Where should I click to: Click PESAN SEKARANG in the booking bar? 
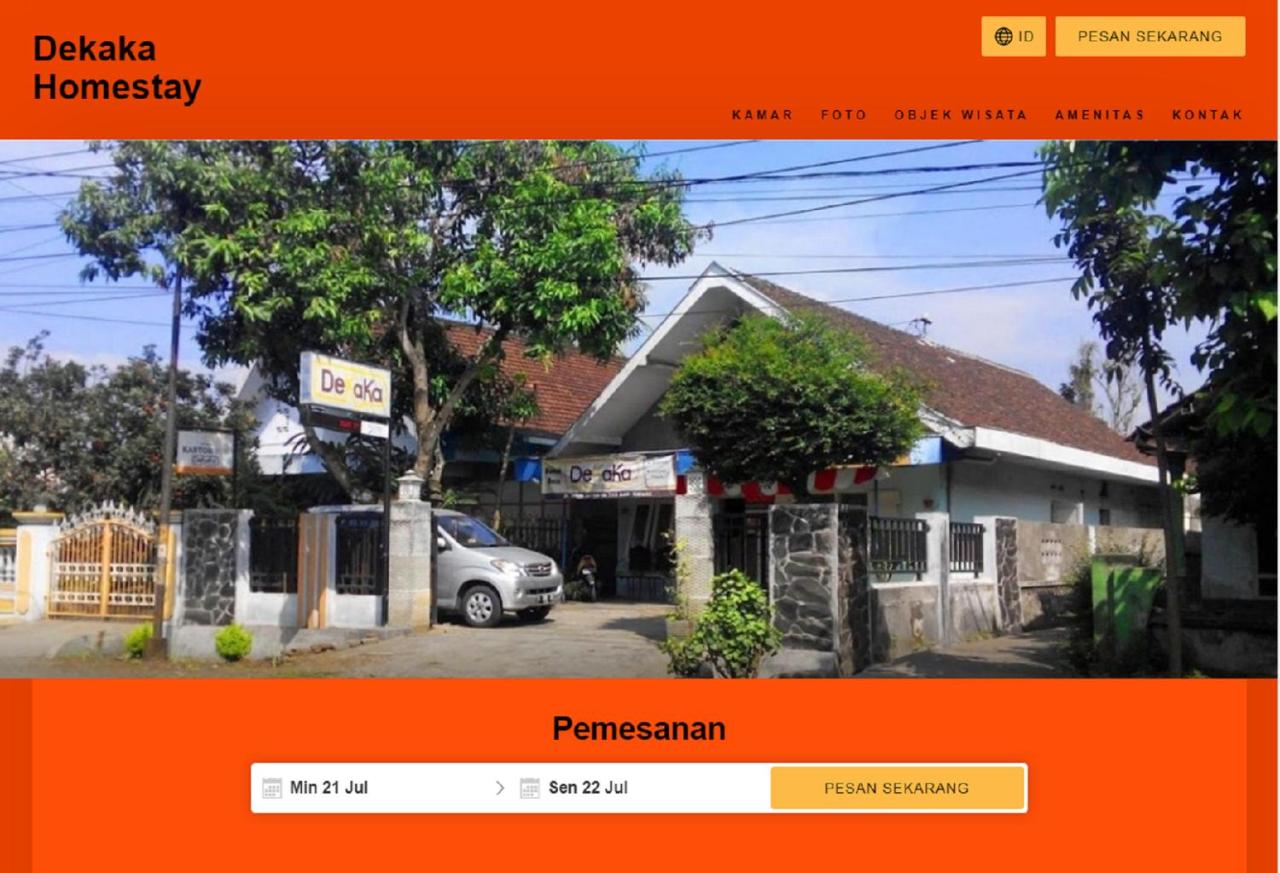(x=897, y=788)
